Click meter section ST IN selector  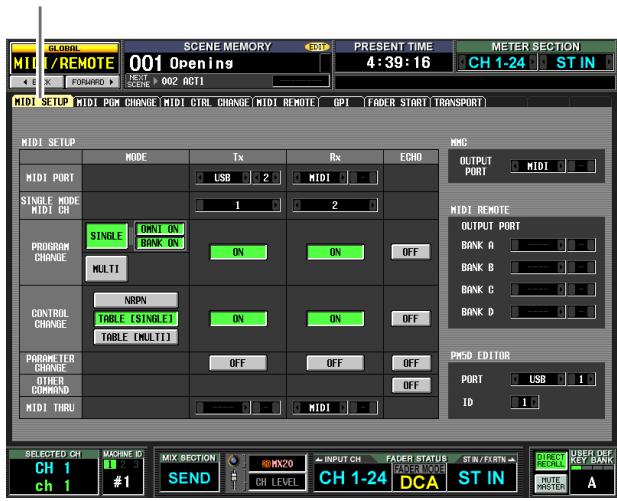point(576,63)
